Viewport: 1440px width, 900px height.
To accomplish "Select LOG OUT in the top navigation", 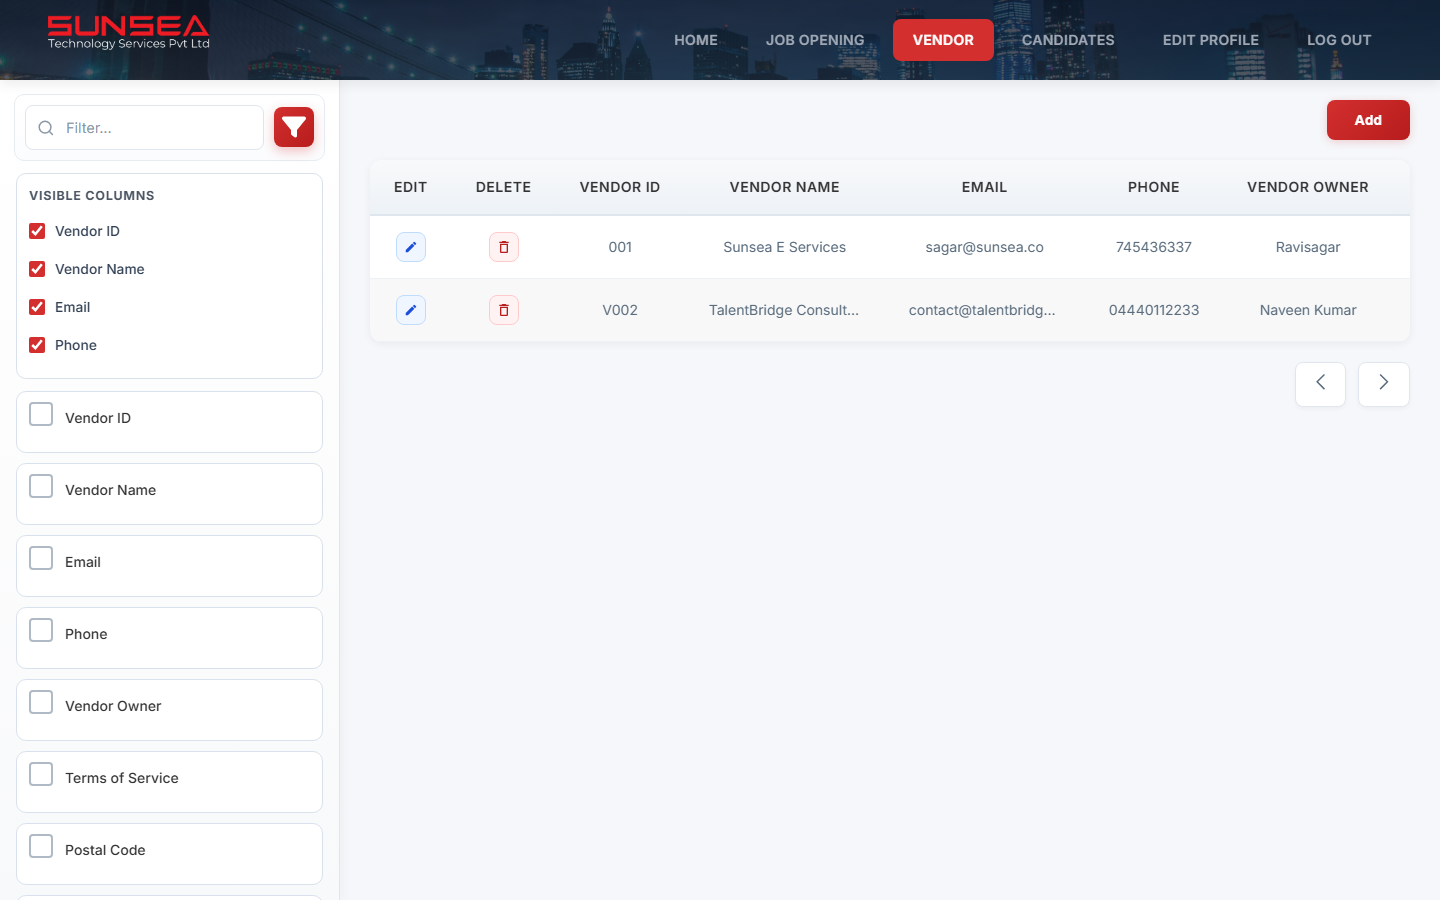I will pos(1339,40).
